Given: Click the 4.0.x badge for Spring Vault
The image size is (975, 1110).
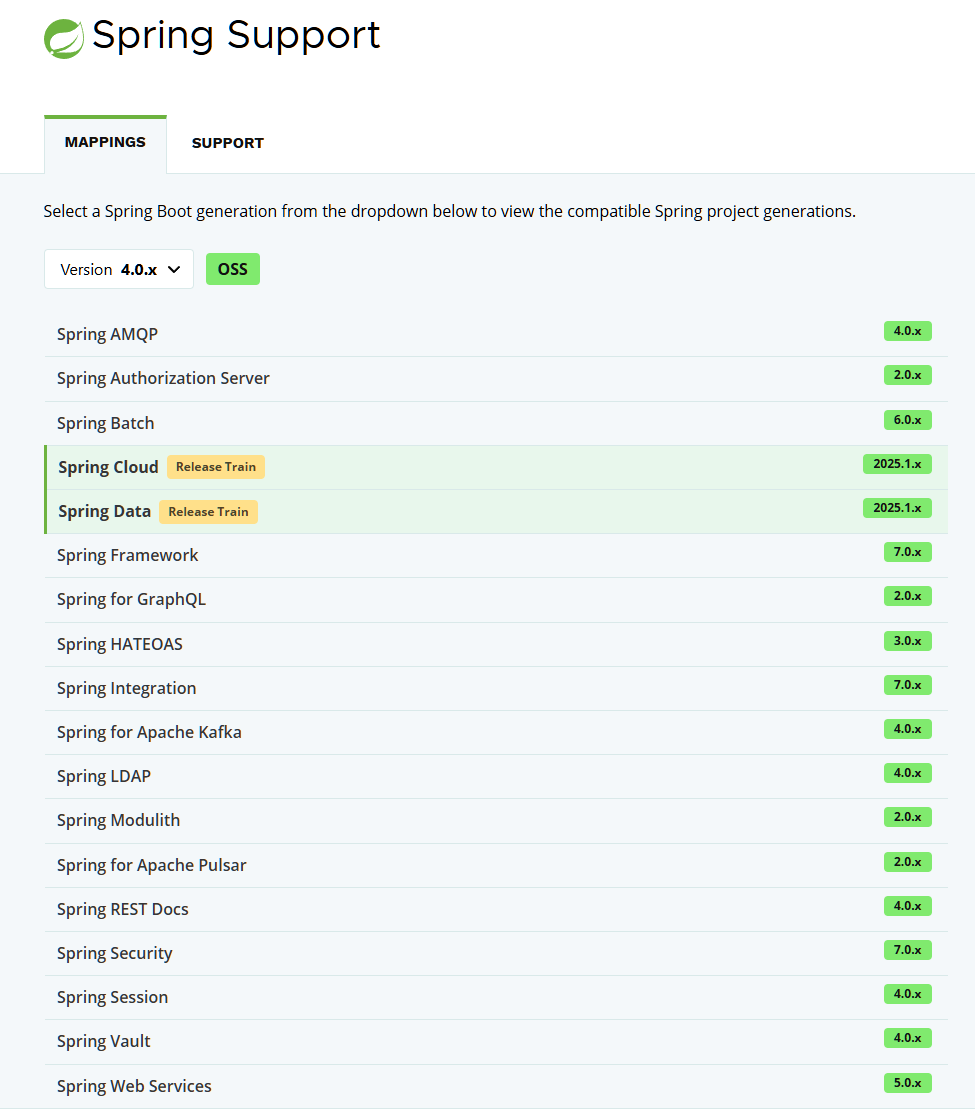Looking at the screenshot, I should [907, 1037].
